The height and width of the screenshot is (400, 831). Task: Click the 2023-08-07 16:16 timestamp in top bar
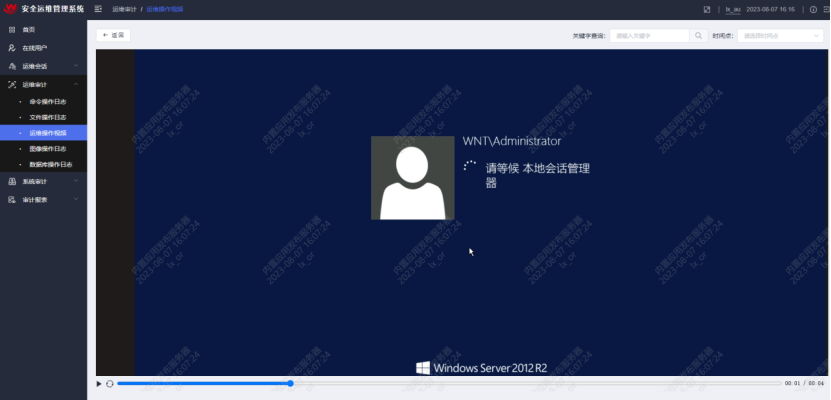pos(771,10)
